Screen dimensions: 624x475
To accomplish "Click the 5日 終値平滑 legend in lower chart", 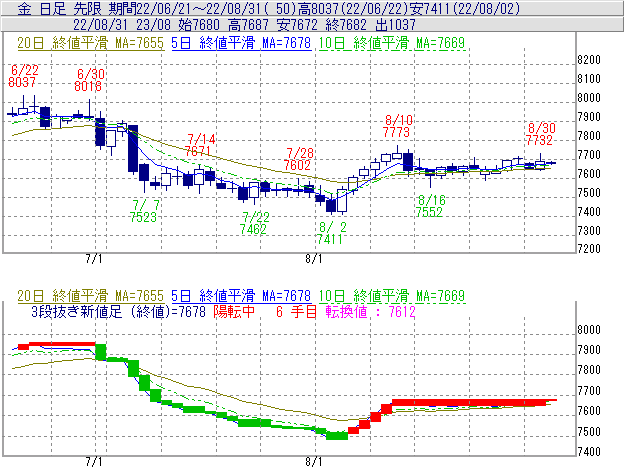I will point(241,296).
